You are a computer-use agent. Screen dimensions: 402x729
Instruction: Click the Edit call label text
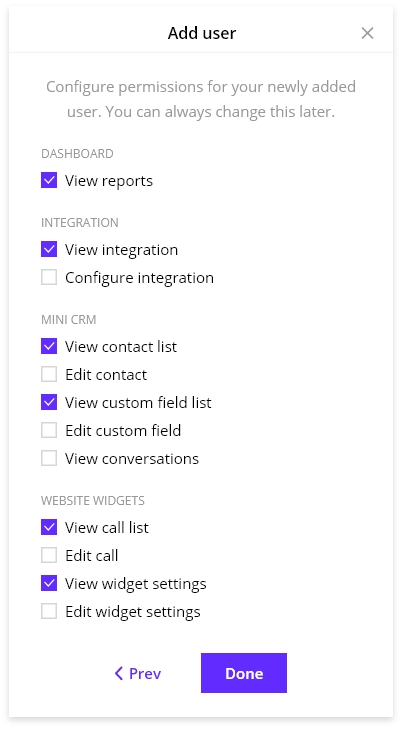pyautogui.click(x=92, y=556)
